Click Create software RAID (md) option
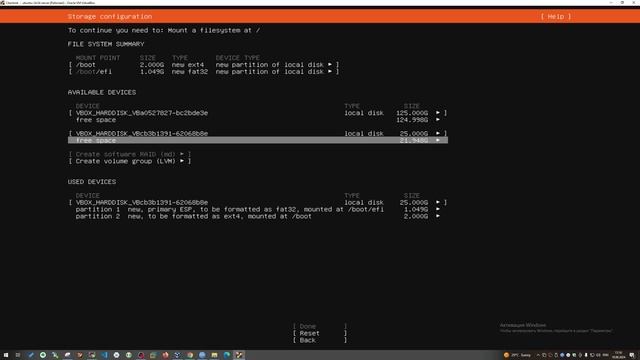This screenshot has height=360, width=640. (130, 154)
